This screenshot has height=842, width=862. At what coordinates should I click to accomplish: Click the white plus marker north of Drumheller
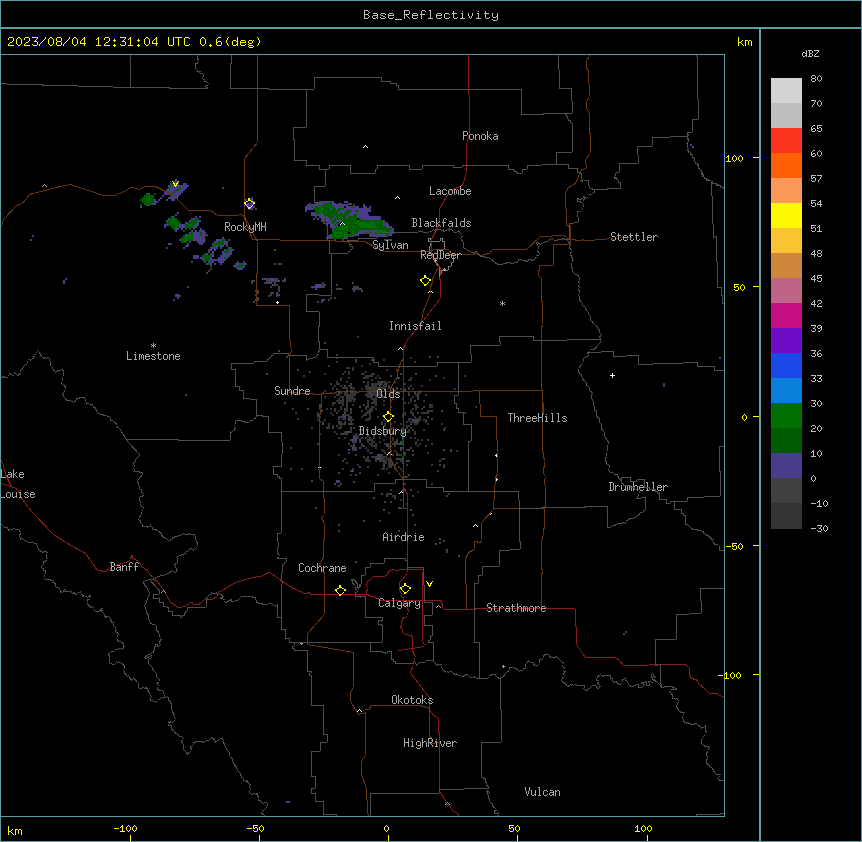(612, 375)
